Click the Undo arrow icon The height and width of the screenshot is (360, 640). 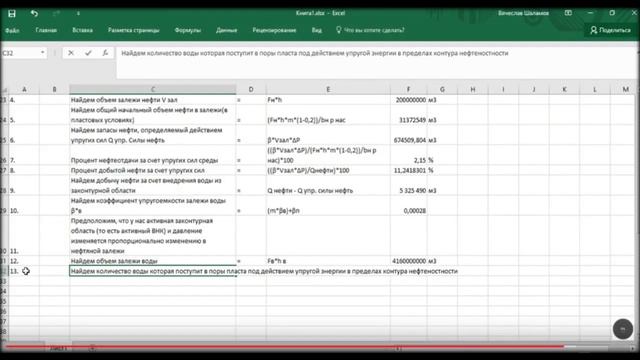tap(34, 13)
